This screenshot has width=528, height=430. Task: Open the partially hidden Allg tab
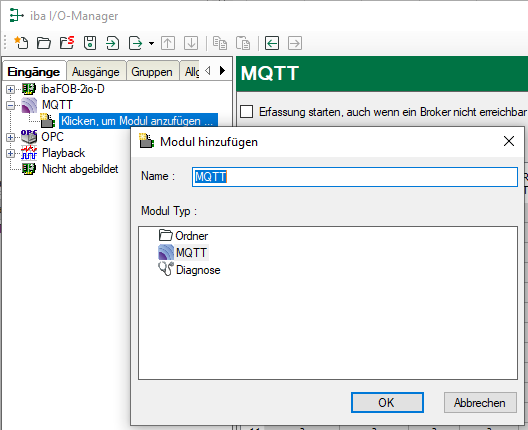191,72
